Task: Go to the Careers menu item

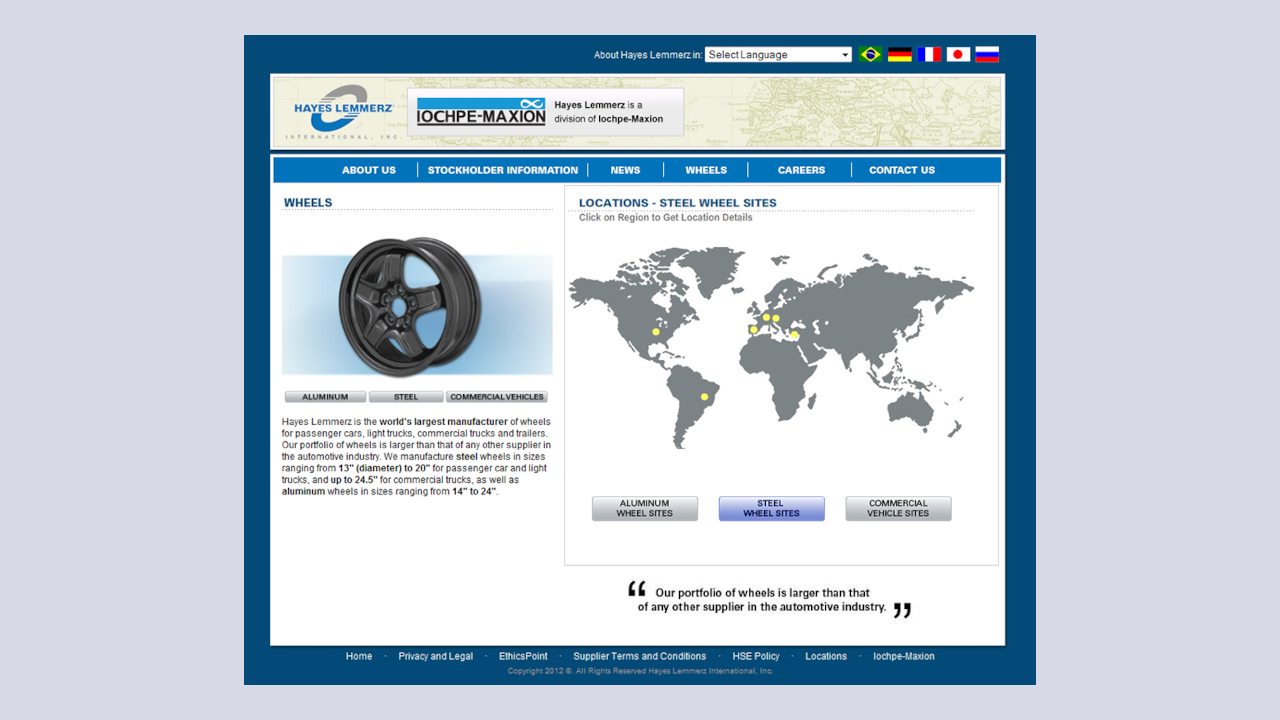Action: (x=801, y=170)
